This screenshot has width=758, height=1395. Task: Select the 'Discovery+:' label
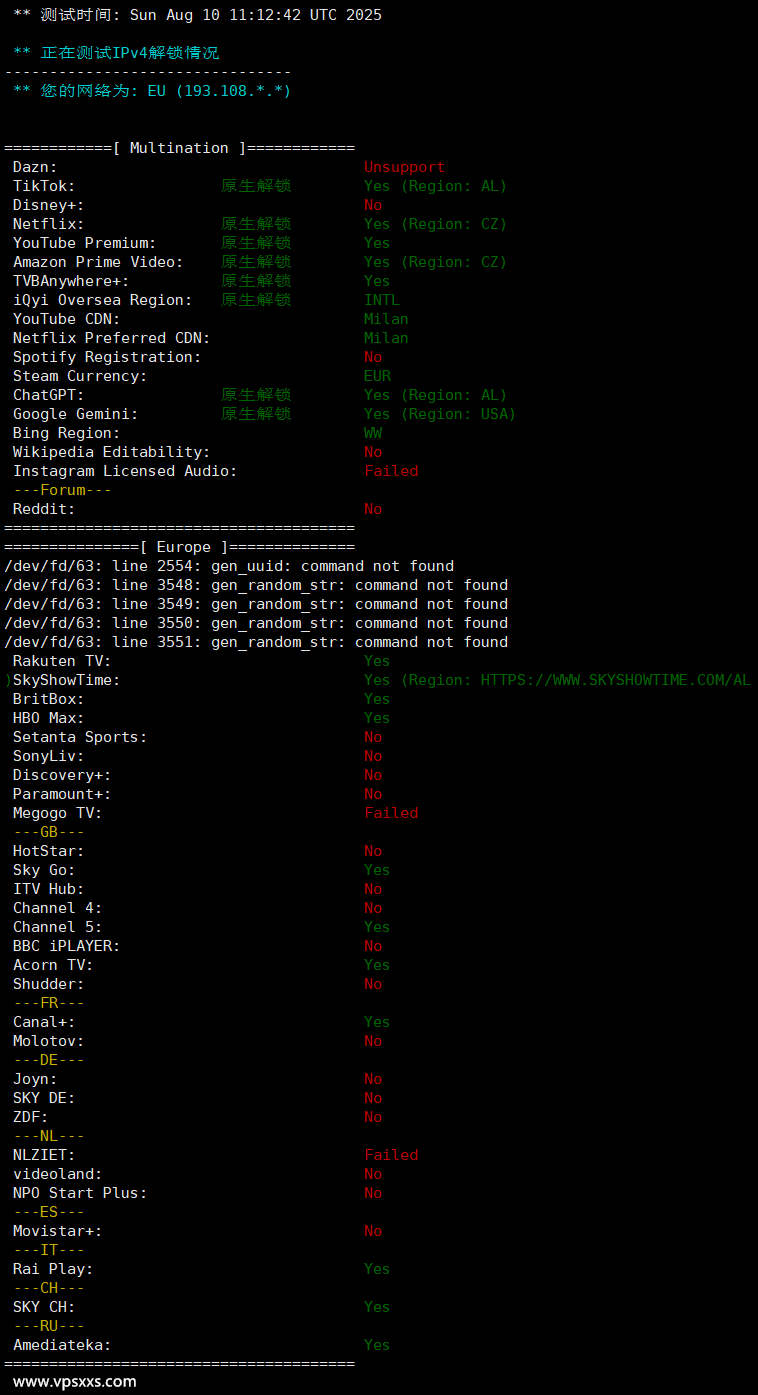(x=62, y=775)
